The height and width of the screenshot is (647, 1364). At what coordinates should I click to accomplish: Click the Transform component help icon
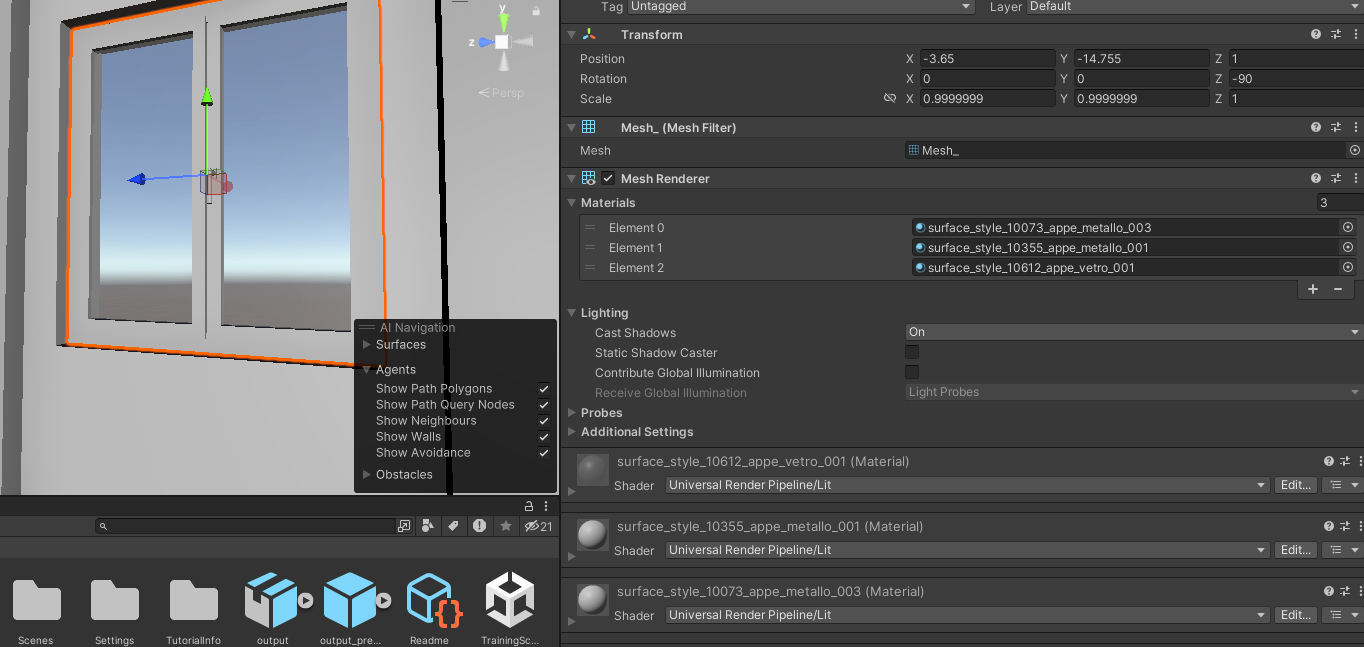(1315, 33)
